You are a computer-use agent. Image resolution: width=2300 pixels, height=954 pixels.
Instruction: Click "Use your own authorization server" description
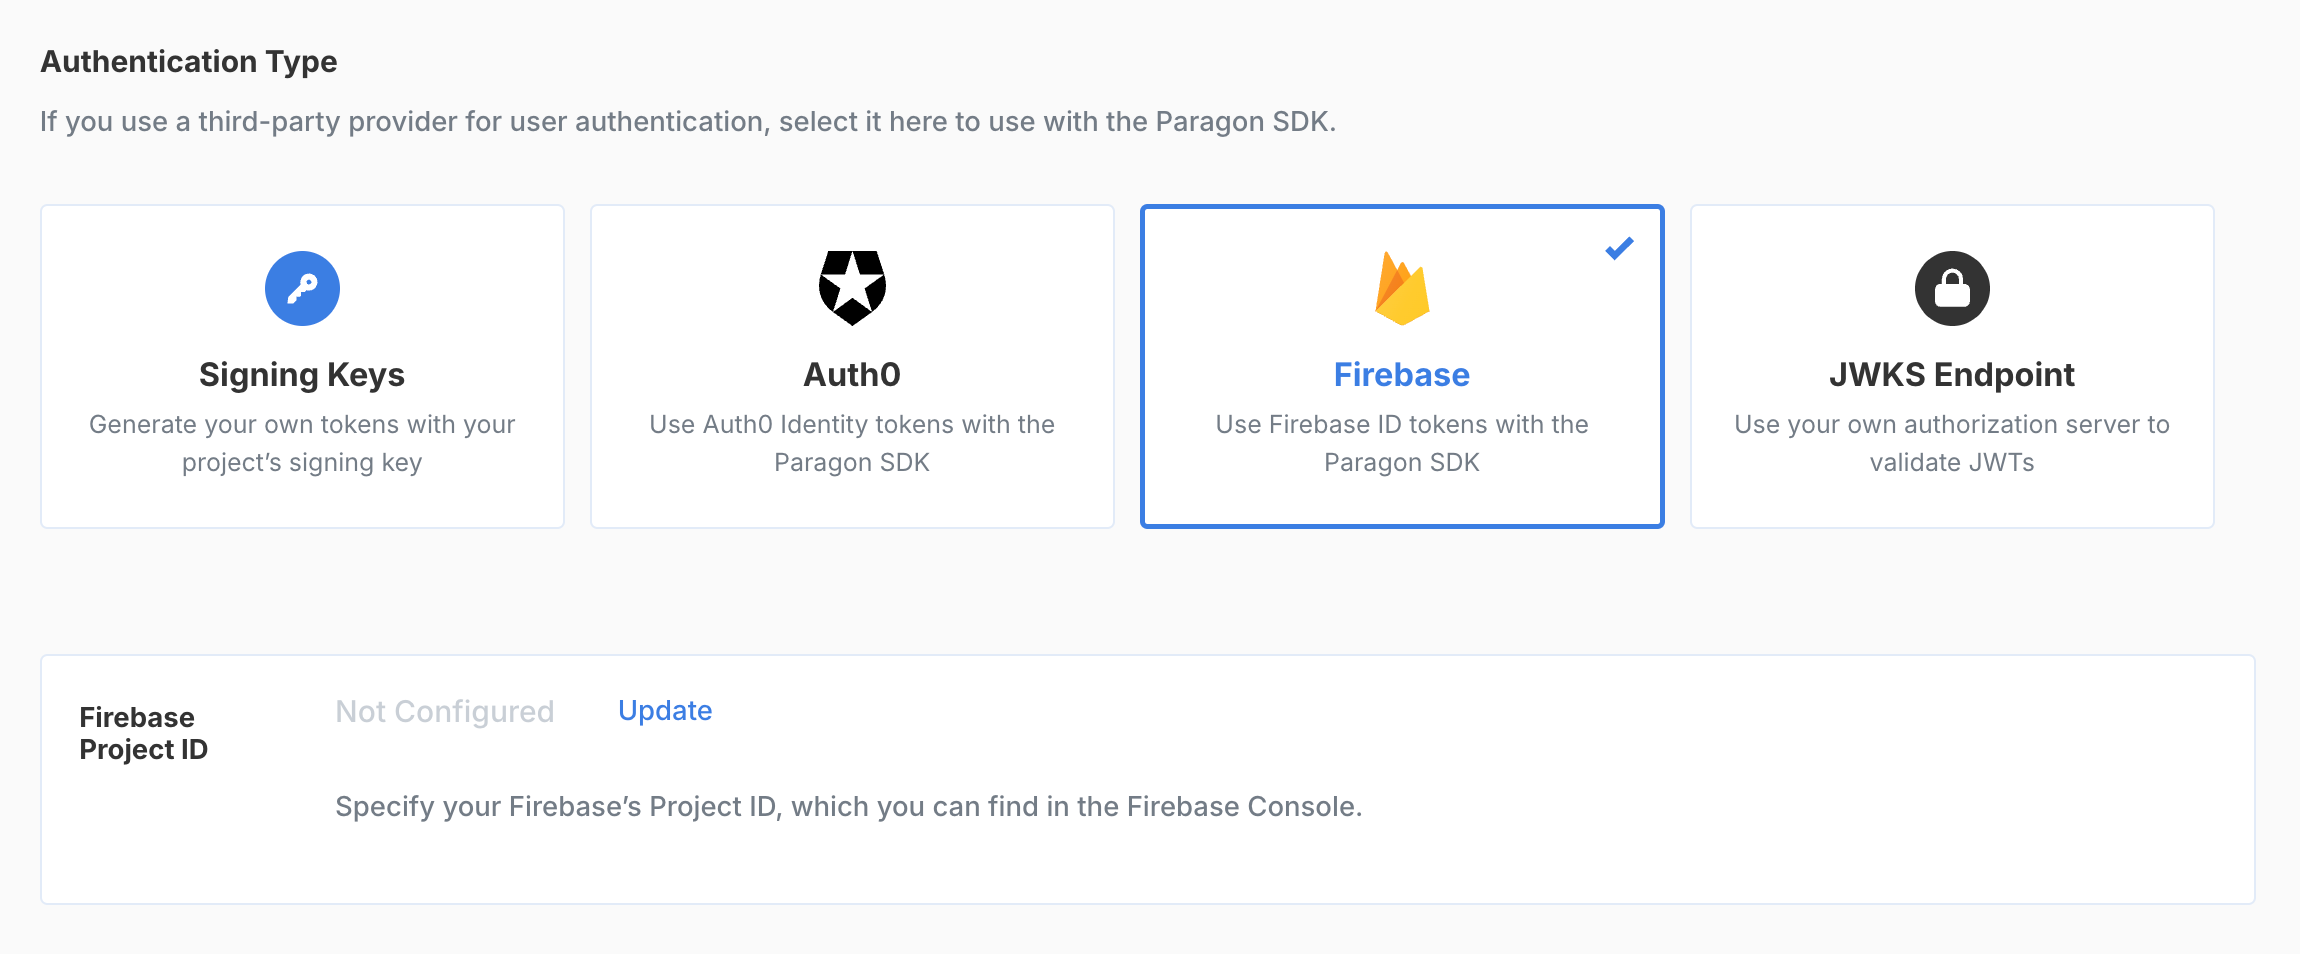(x=1952, y=425)
